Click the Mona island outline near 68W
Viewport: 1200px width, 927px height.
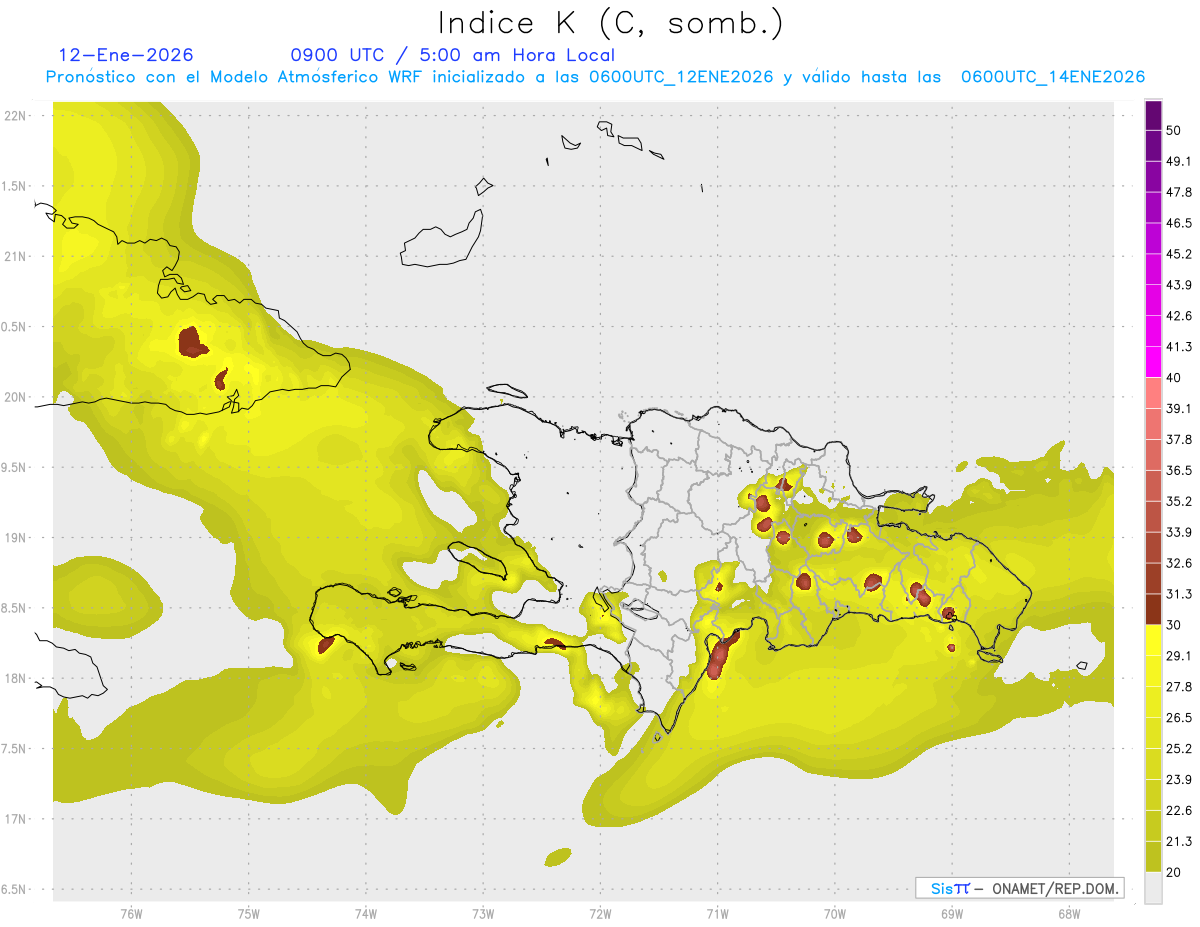coord(1081,666)
